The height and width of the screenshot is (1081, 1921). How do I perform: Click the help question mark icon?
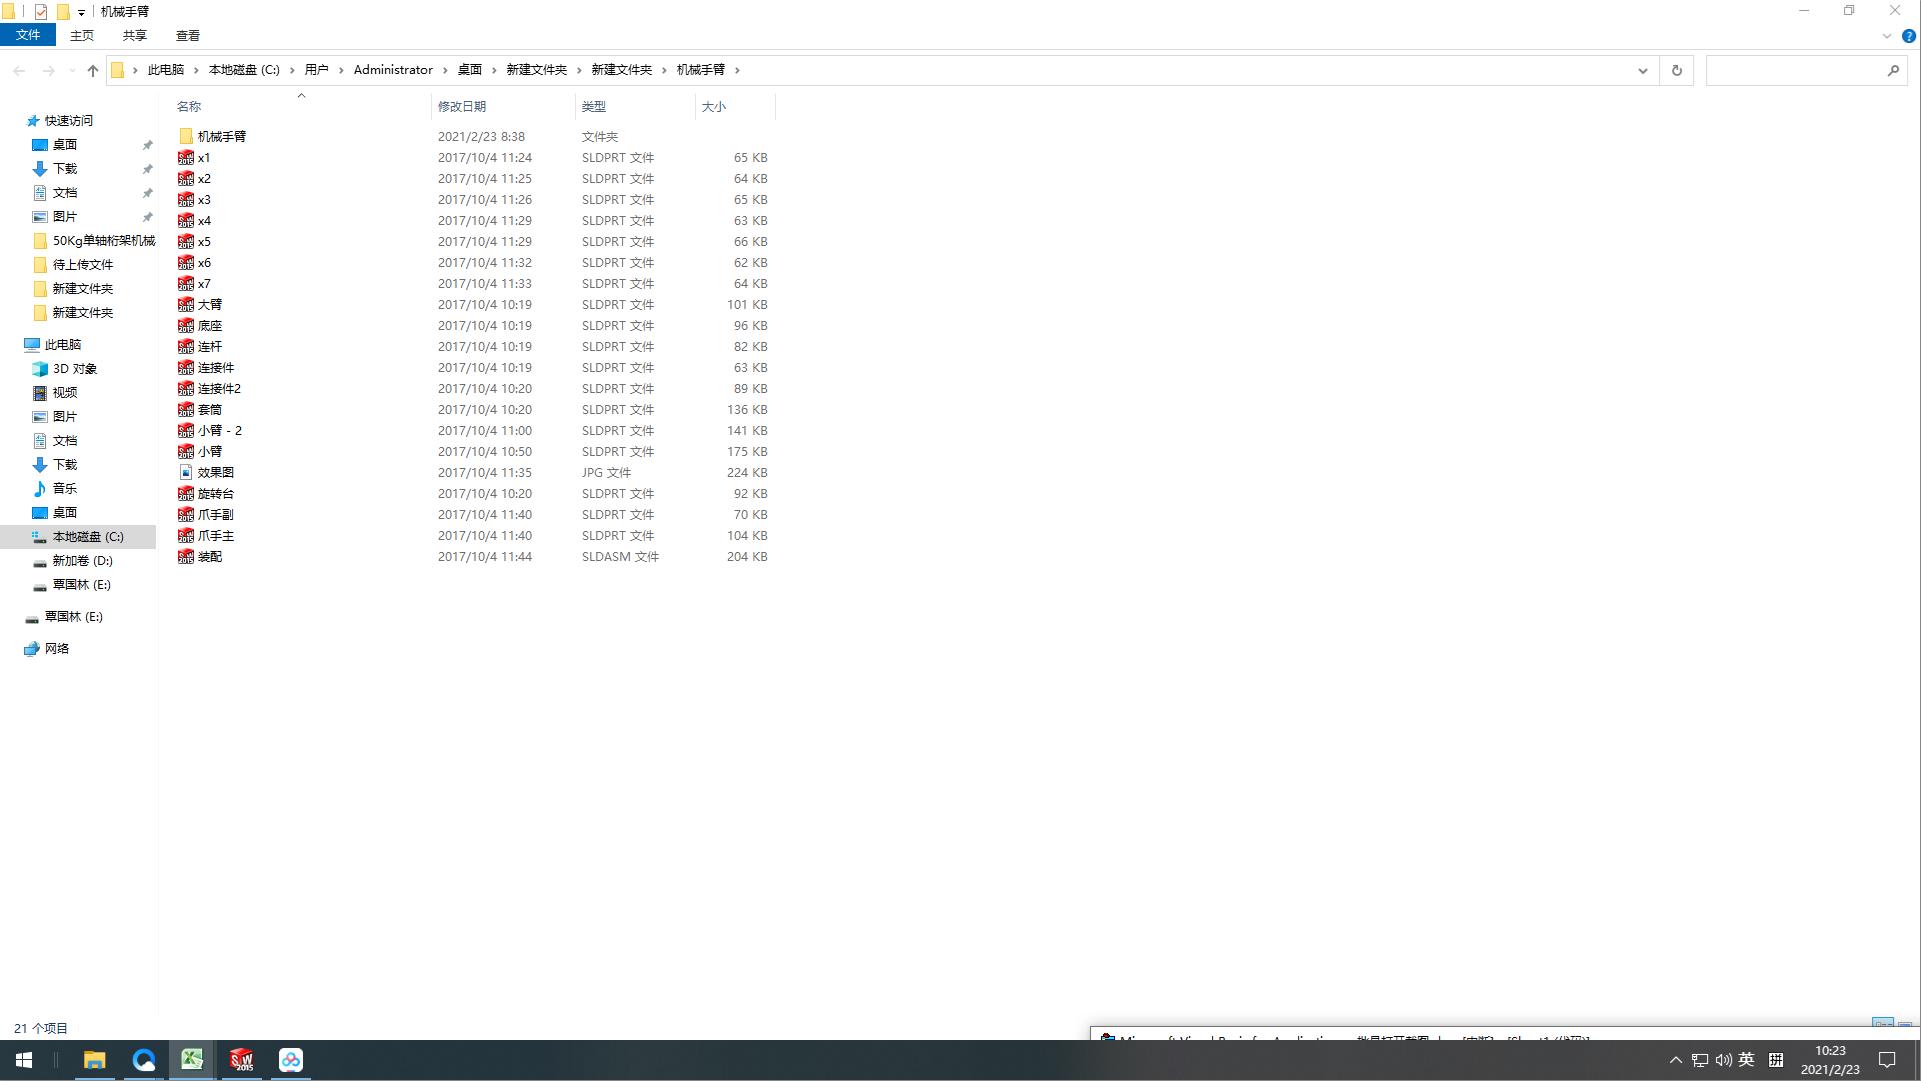pyautogui.click(x=1908, y=36)
